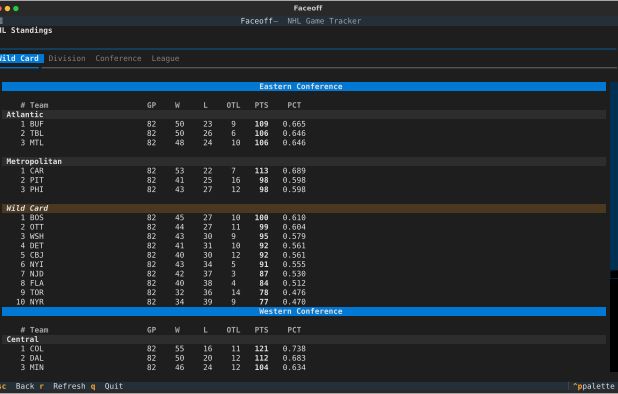This screenshot has height=394, width=618.
Task: Select the TOR wild card row
Action: 304,292
